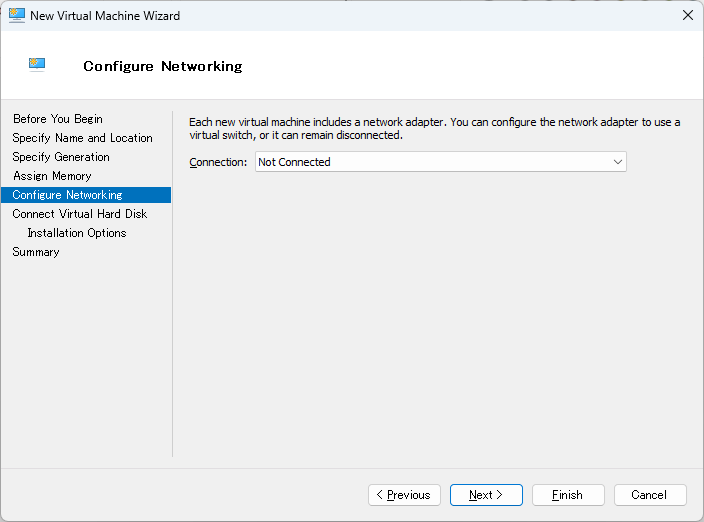Click the monitor icon beside the Configure Networking heading

(x=37, y=65)
